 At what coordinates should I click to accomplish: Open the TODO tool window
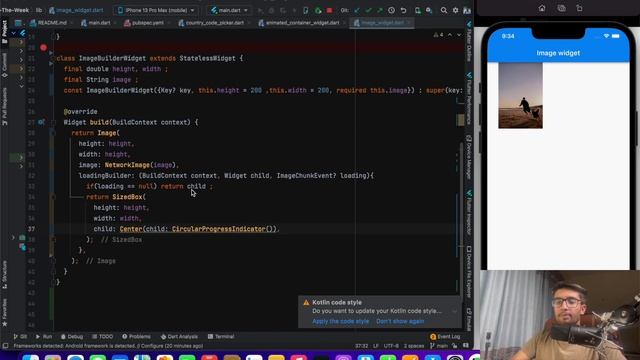click(102, 337)
